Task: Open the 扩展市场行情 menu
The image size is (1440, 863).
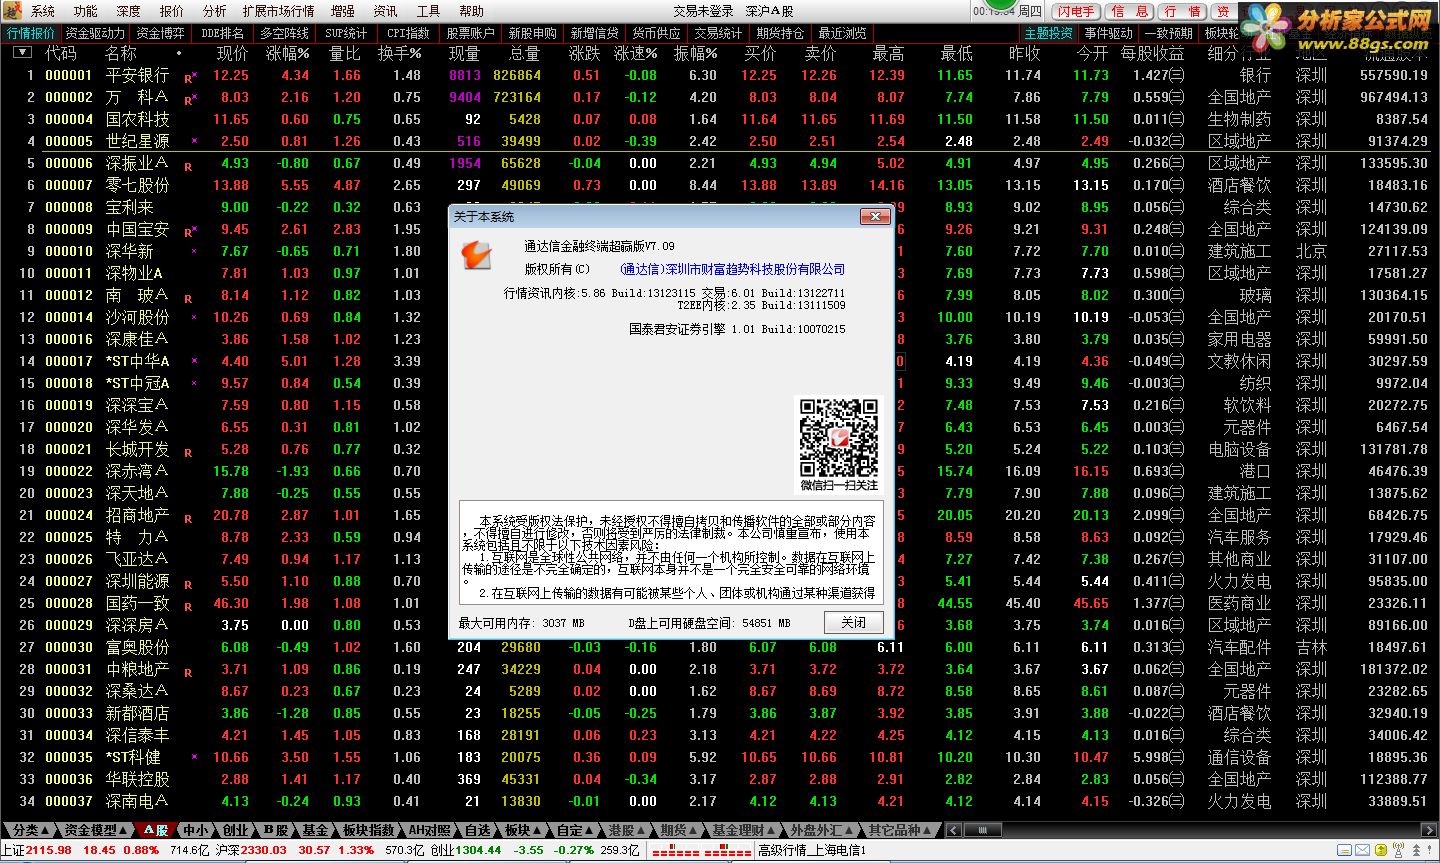Action: [x=278, y=11]
